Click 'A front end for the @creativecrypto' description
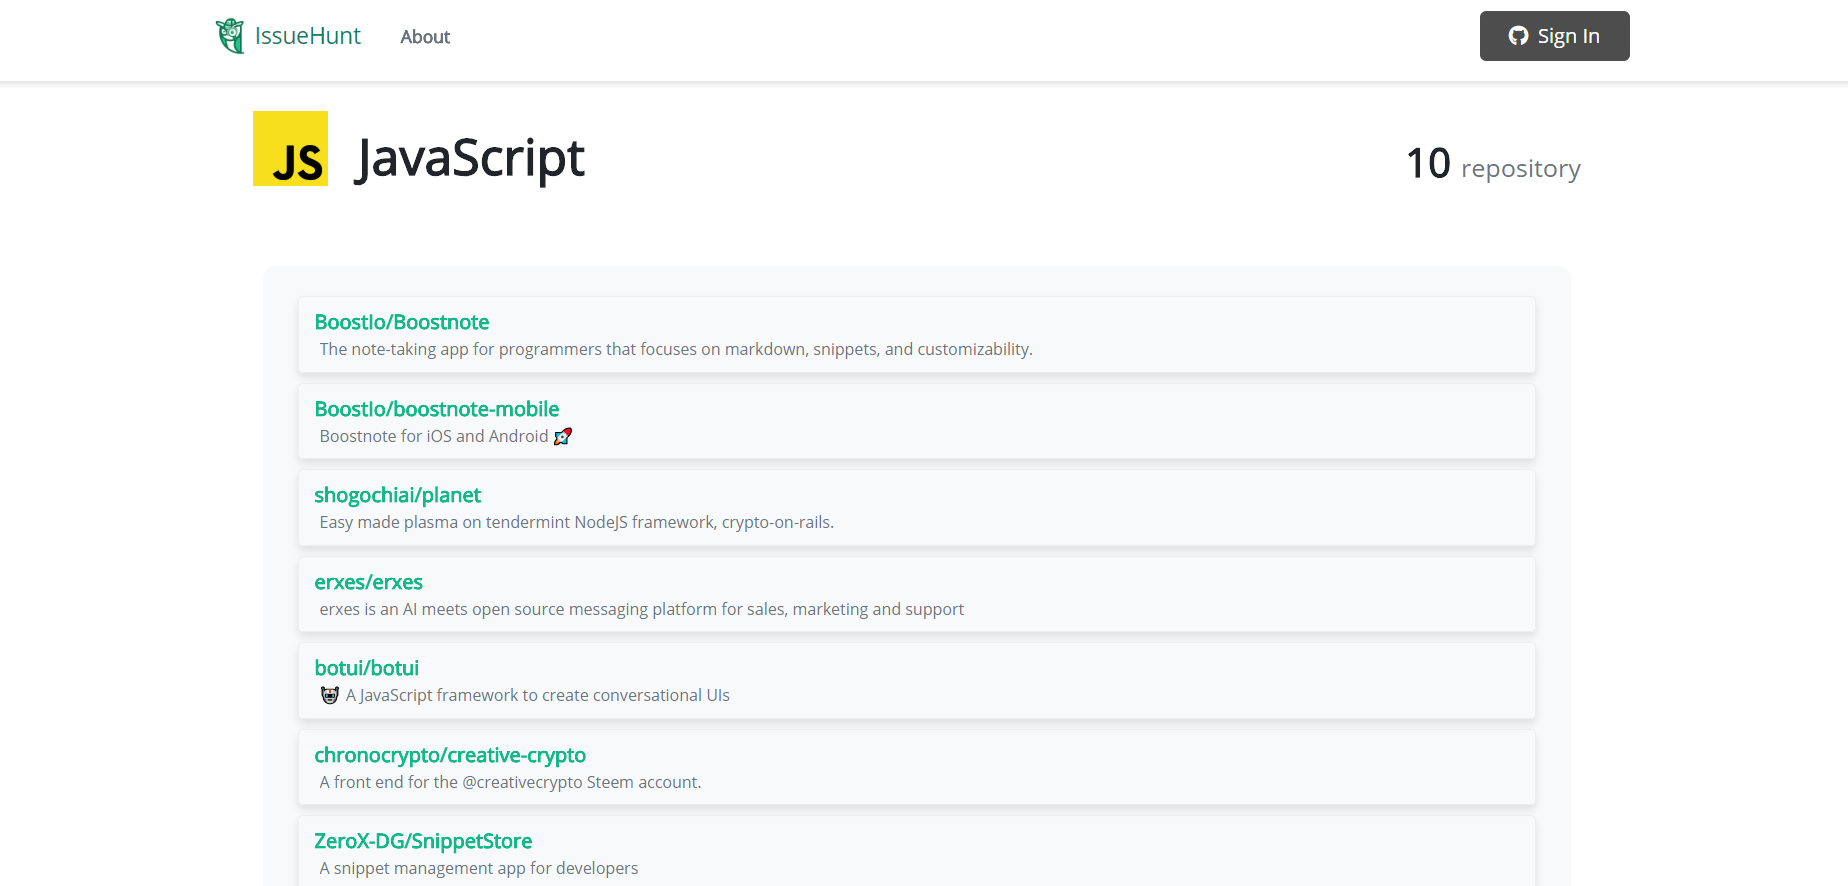Viewport: 1848px width, 886px height. tap(510, 782)
